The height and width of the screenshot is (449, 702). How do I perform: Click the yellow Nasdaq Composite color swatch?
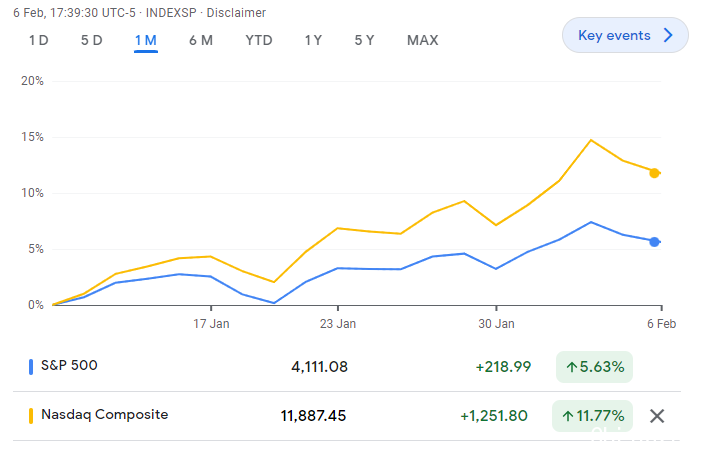(31, 415)
